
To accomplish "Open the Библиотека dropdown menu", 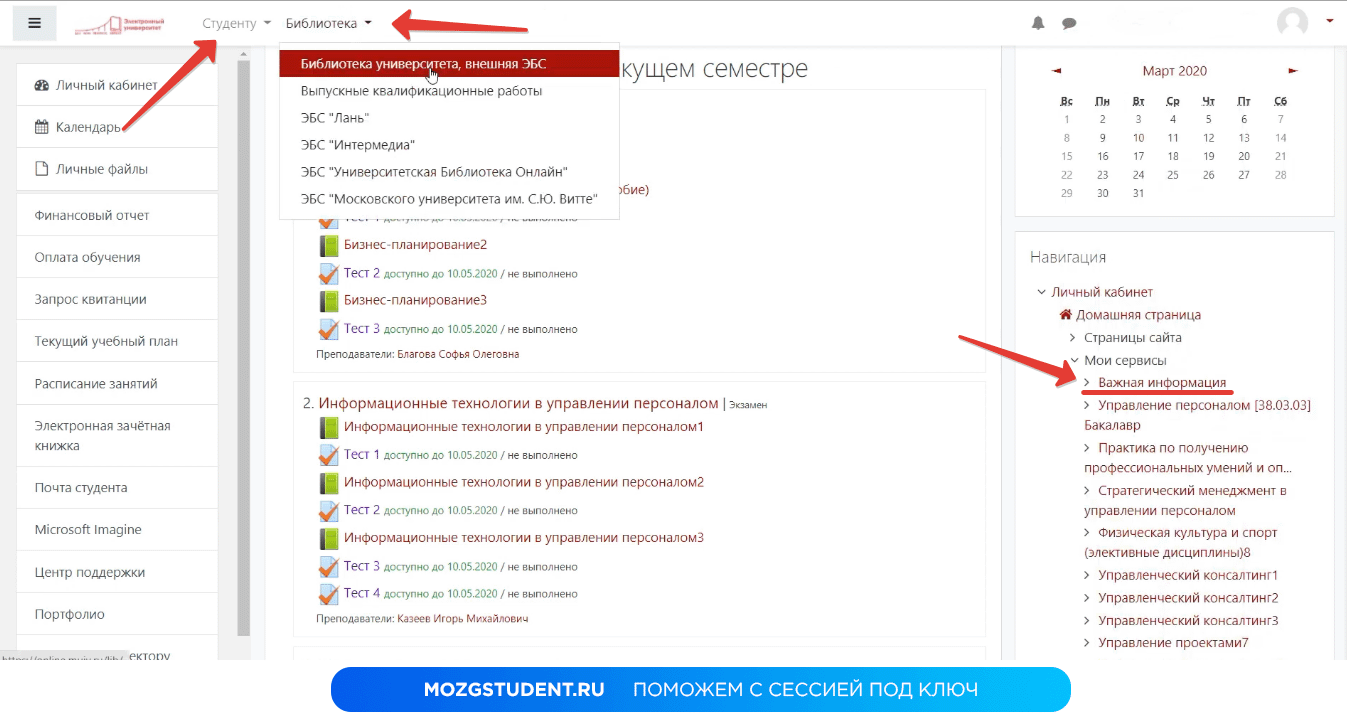I will pyautogui.click(x=329, y=23).
